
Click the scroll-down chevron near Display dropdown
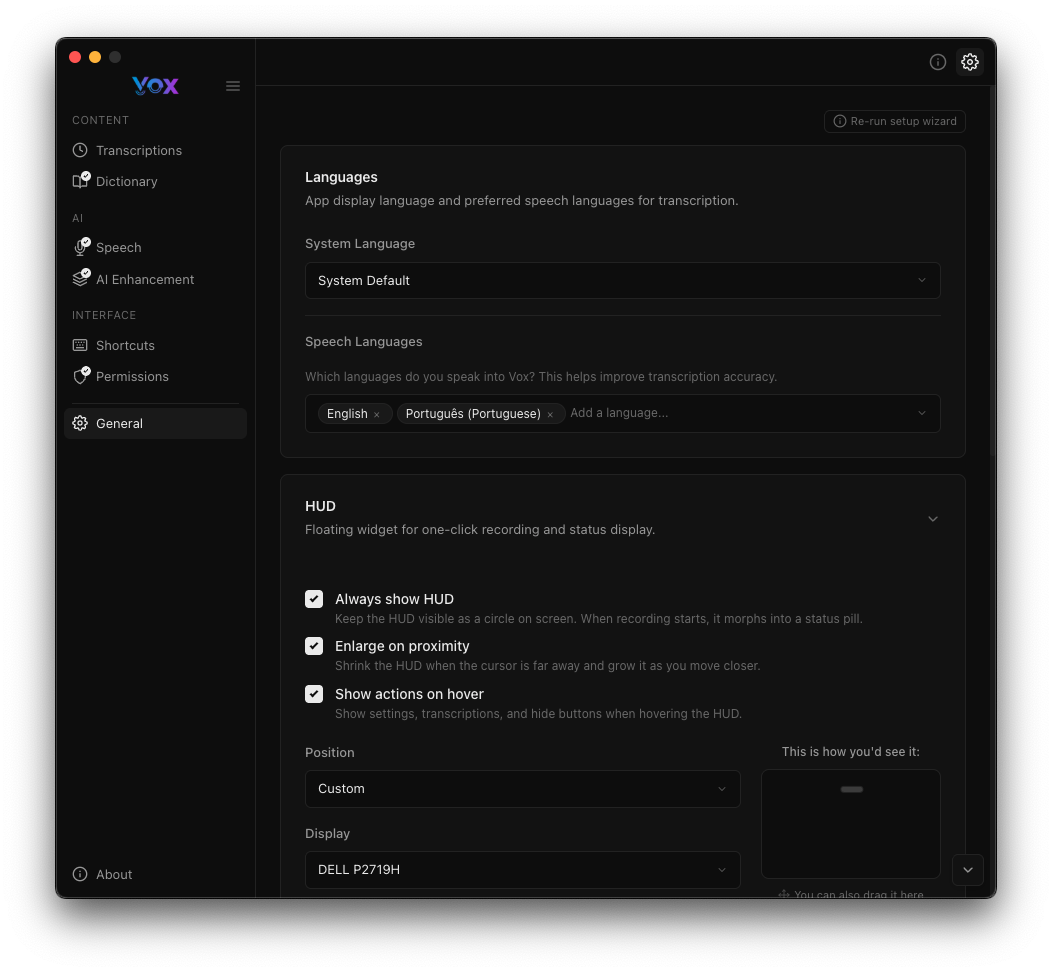pyautogui.click(x=967, y=870)
